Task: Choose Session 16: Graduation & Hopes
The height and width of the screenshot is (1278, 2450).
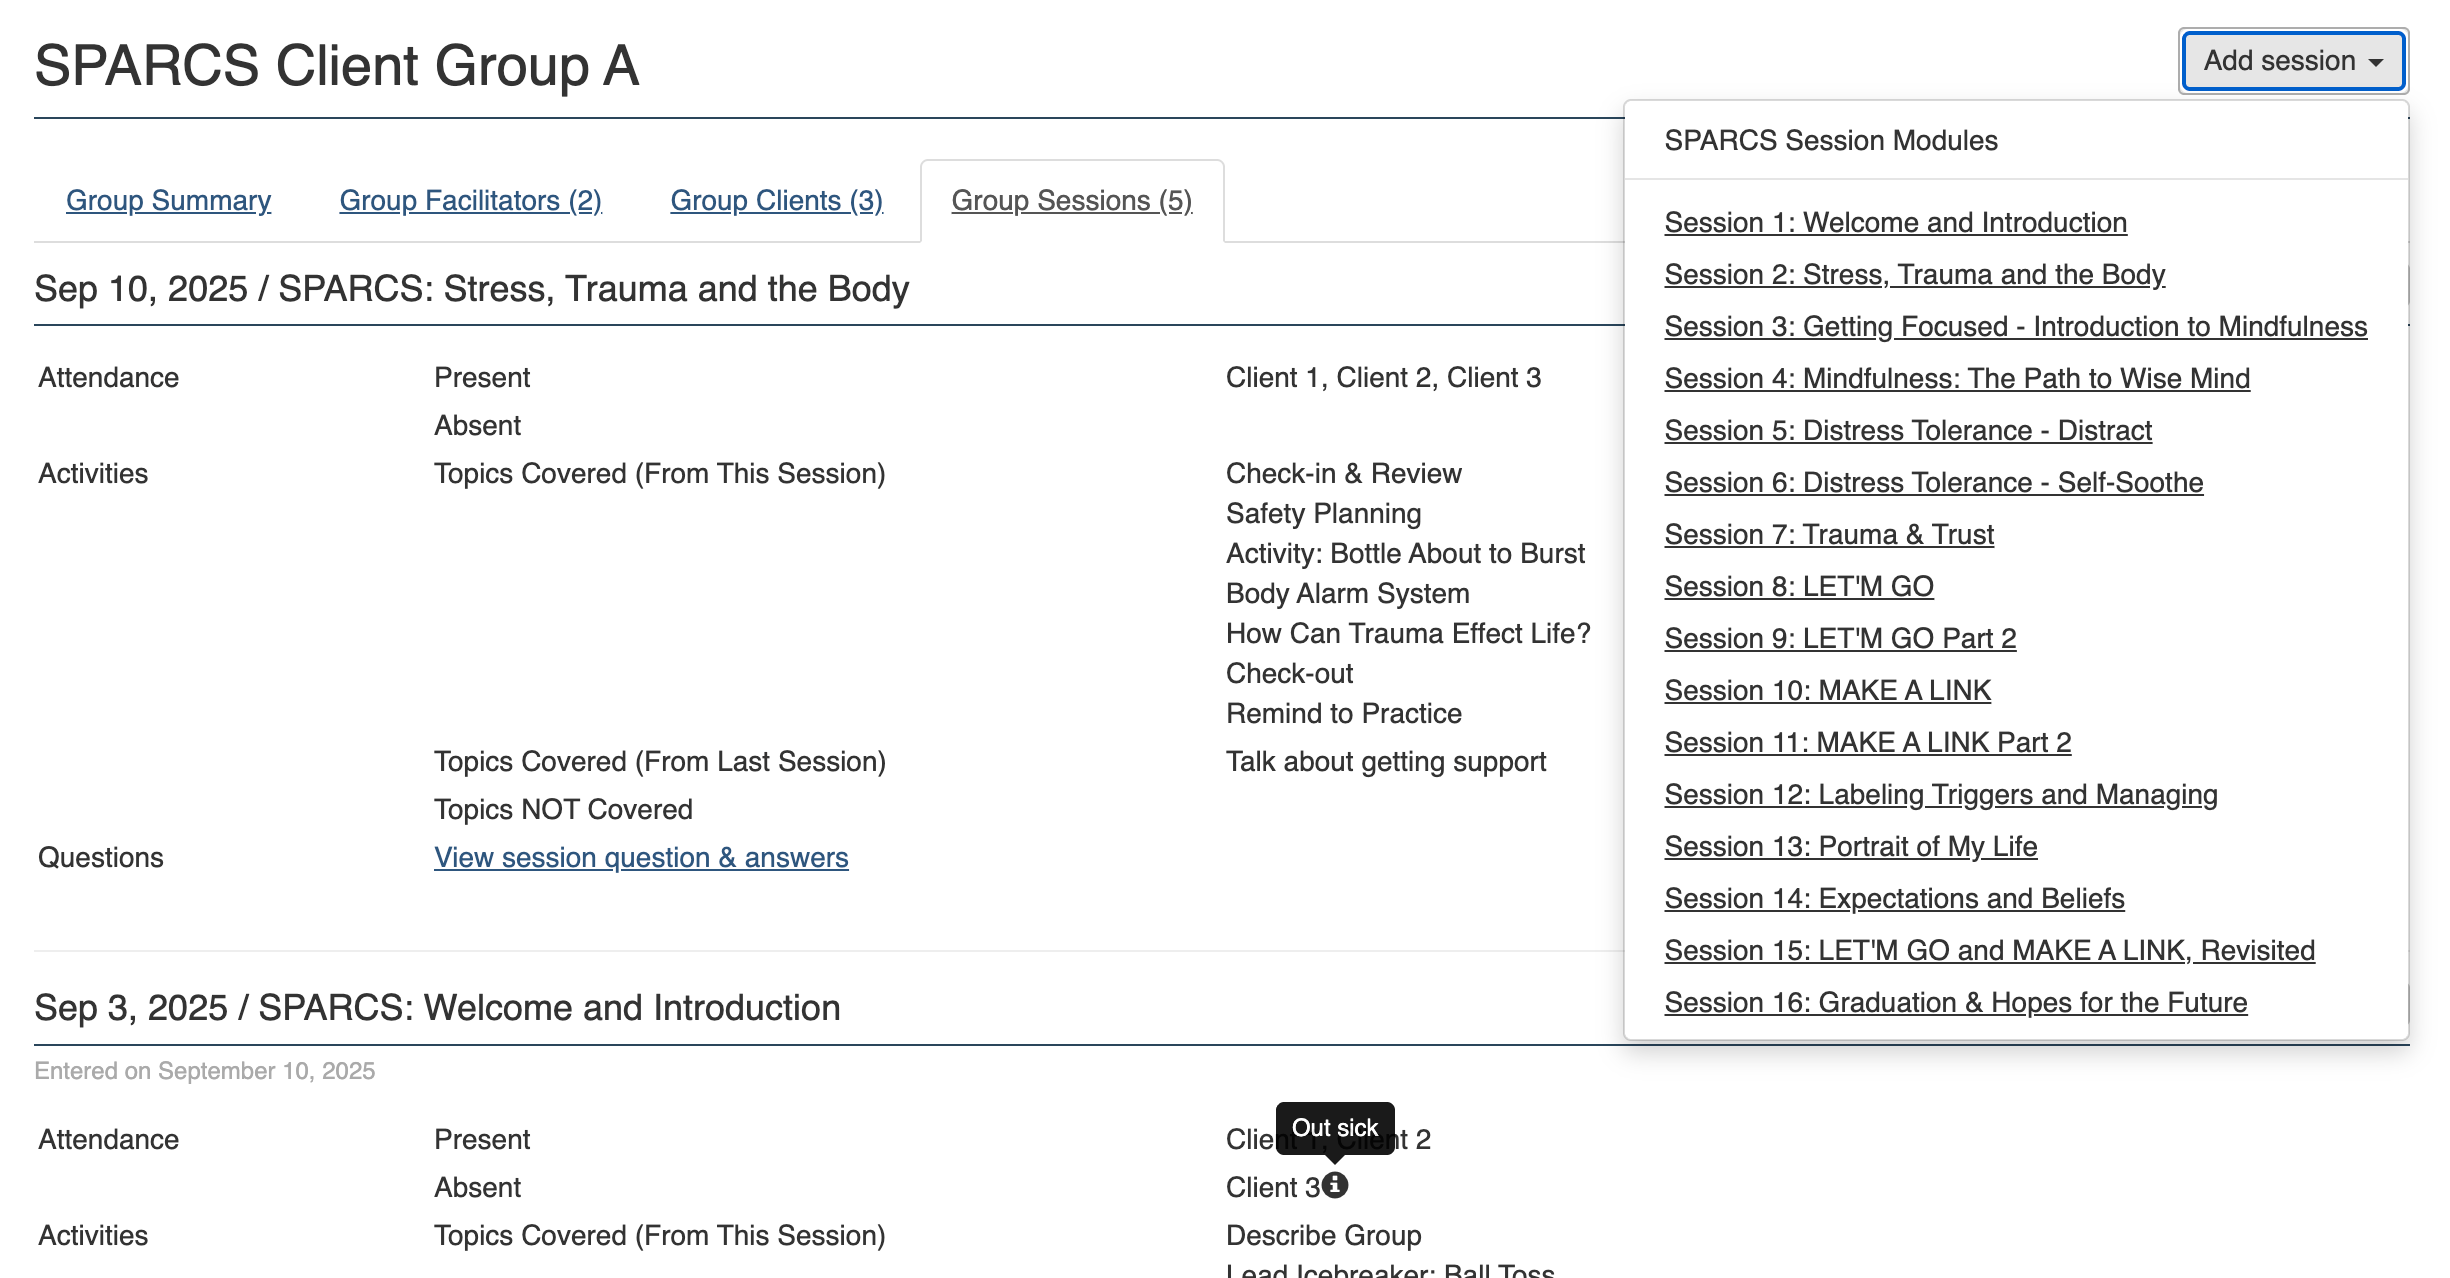Action: (x=1955, y=1003)
